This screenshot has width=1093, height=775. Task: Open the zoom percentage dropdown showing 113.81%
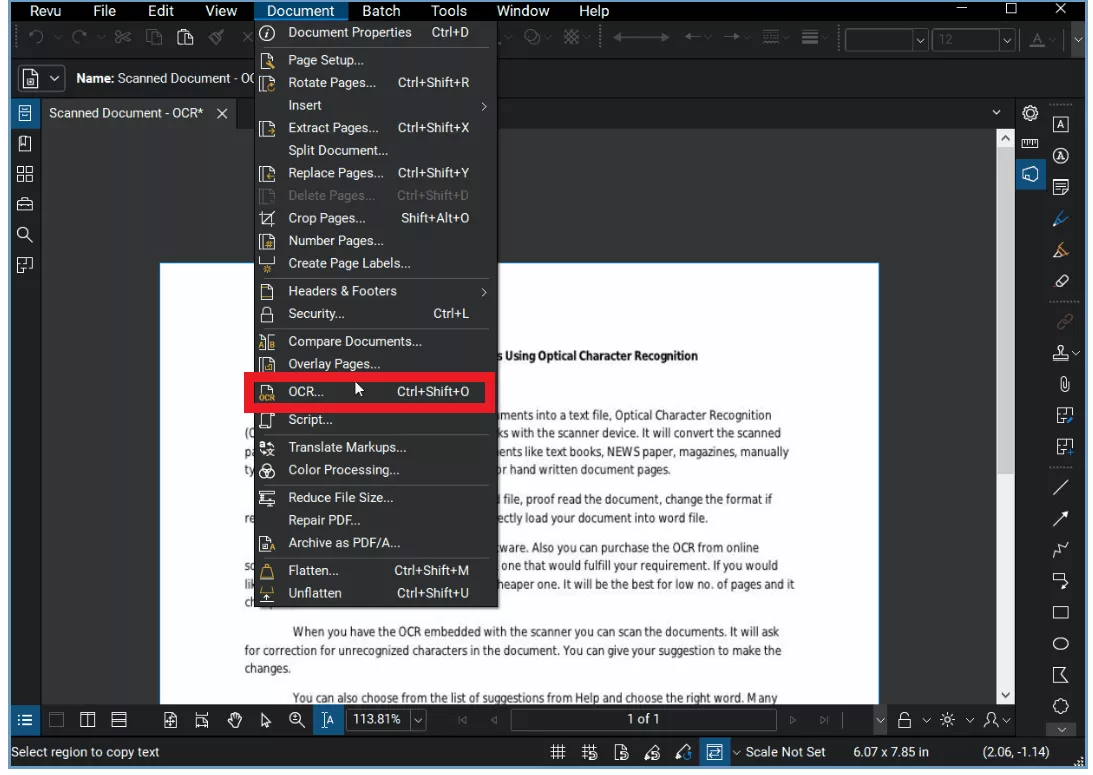point(417,719)
